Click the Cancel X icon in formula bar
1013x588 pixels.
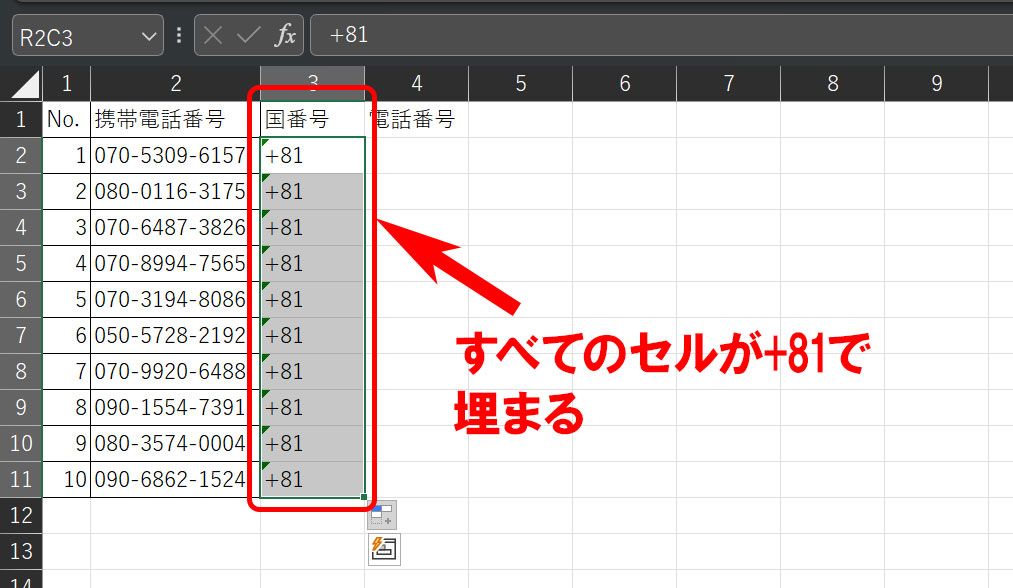click(x=213, y=35)
